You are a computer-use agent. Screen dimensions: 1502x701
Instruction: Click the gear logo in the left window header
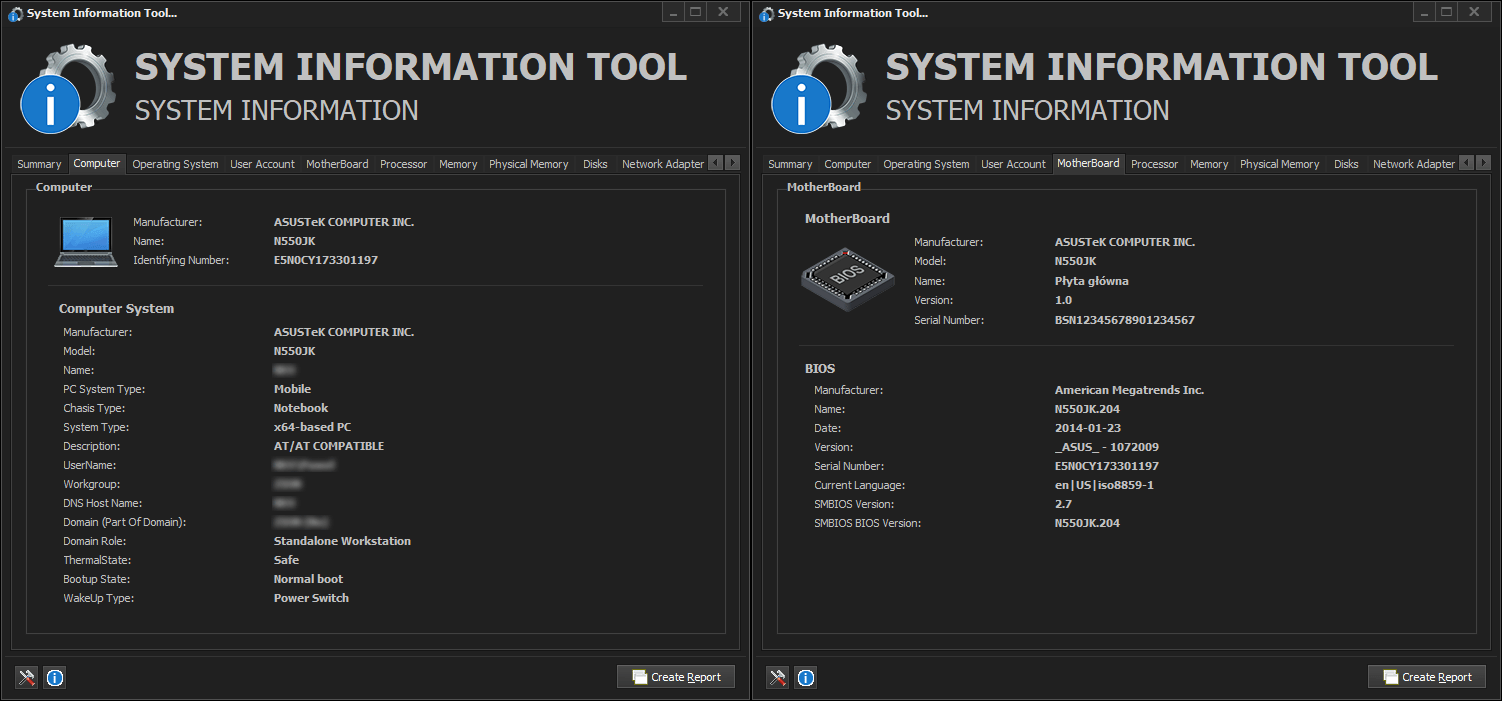pos(69,88)
